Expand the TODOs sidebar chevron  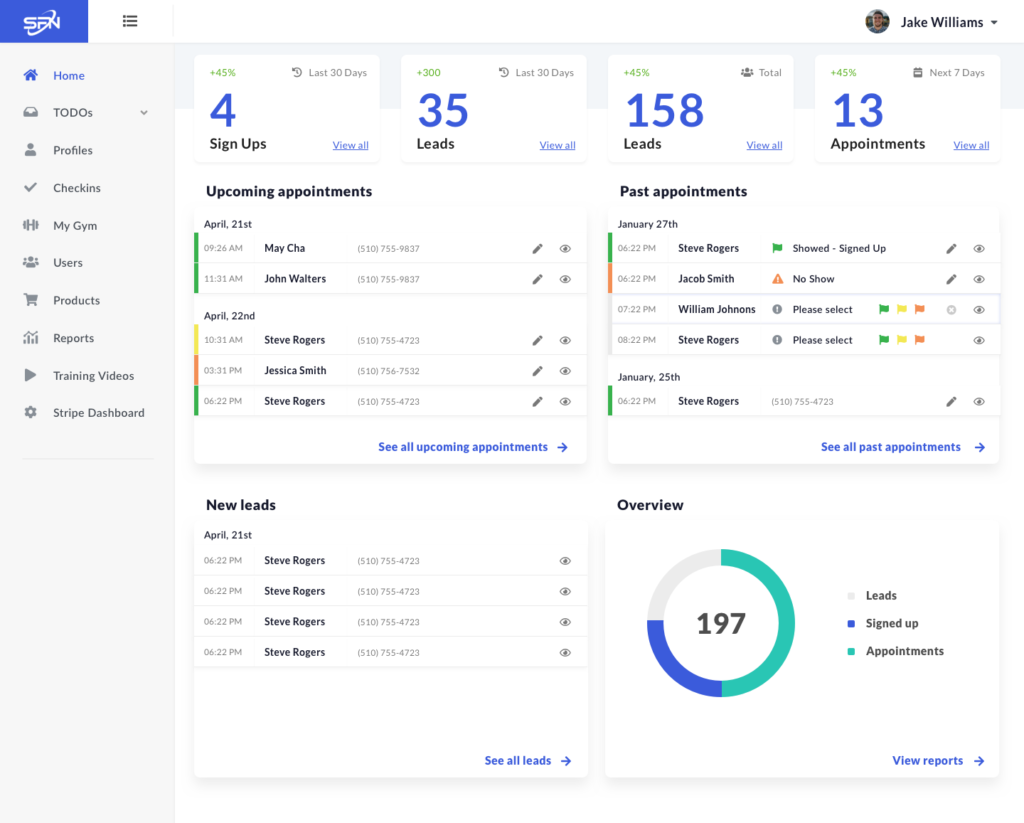(x=144, y=113)
